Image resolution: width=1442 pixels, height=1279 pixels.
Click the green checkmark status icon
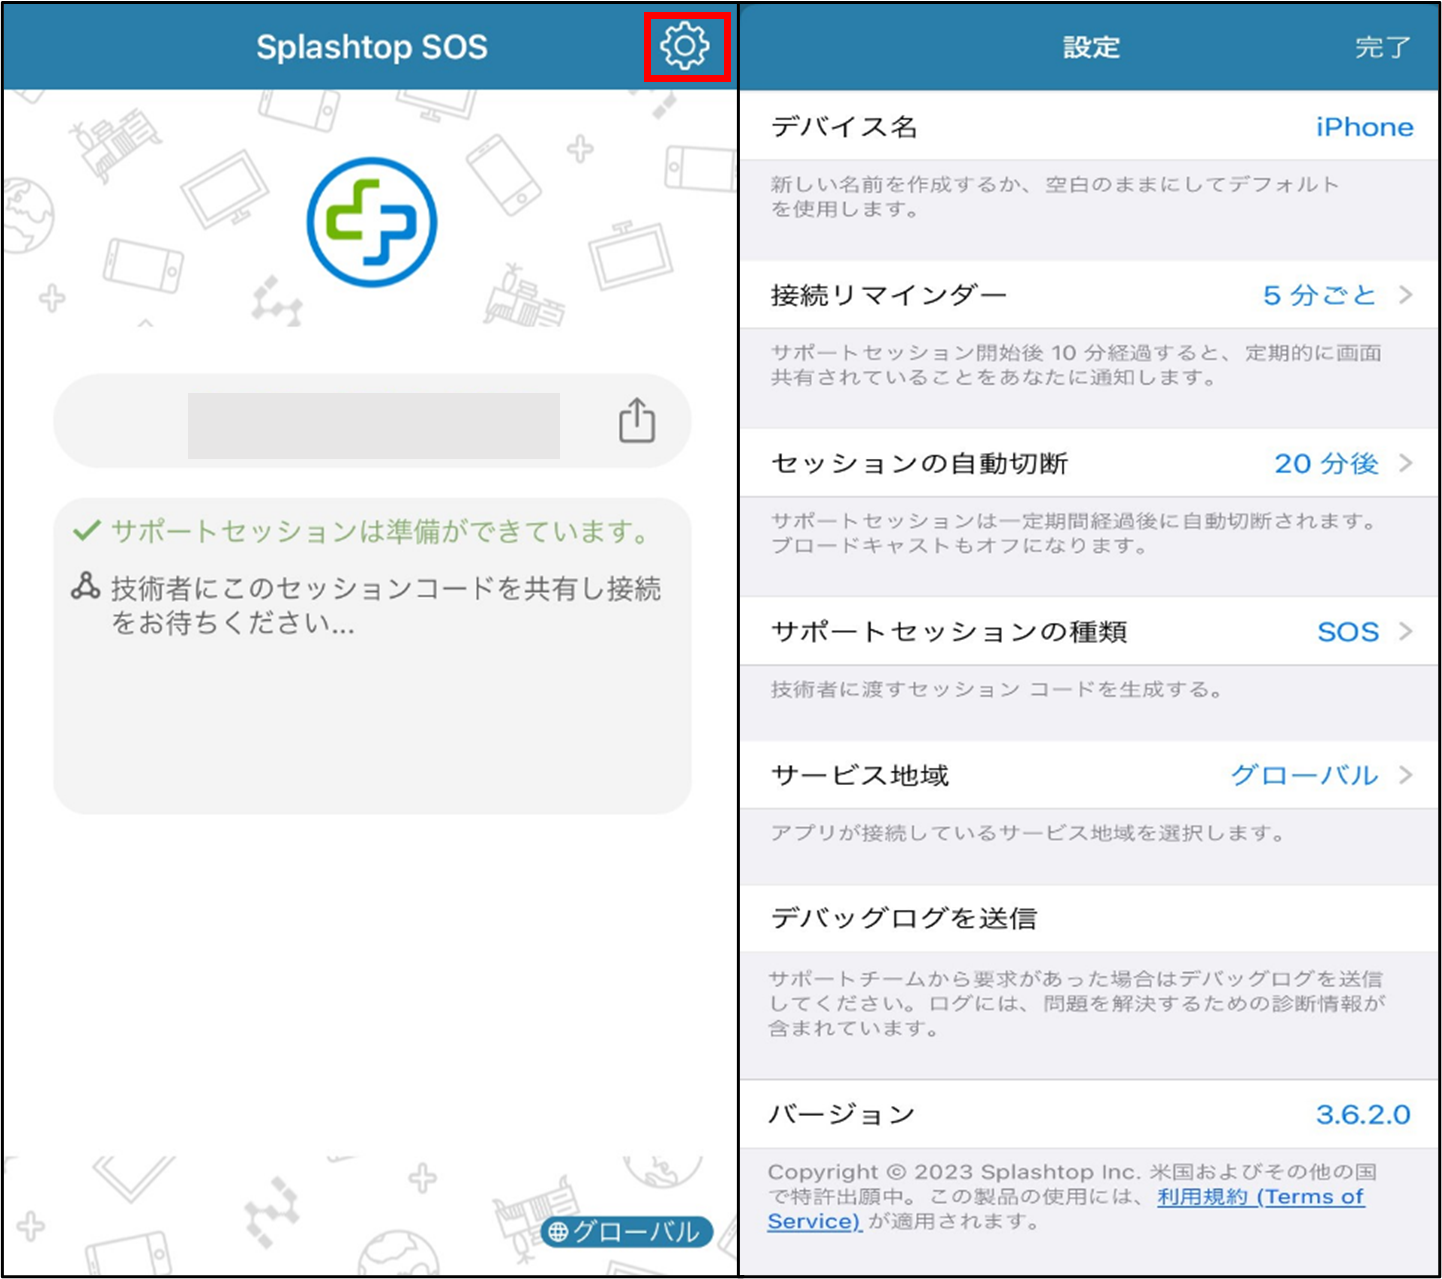tap(87, 530)
